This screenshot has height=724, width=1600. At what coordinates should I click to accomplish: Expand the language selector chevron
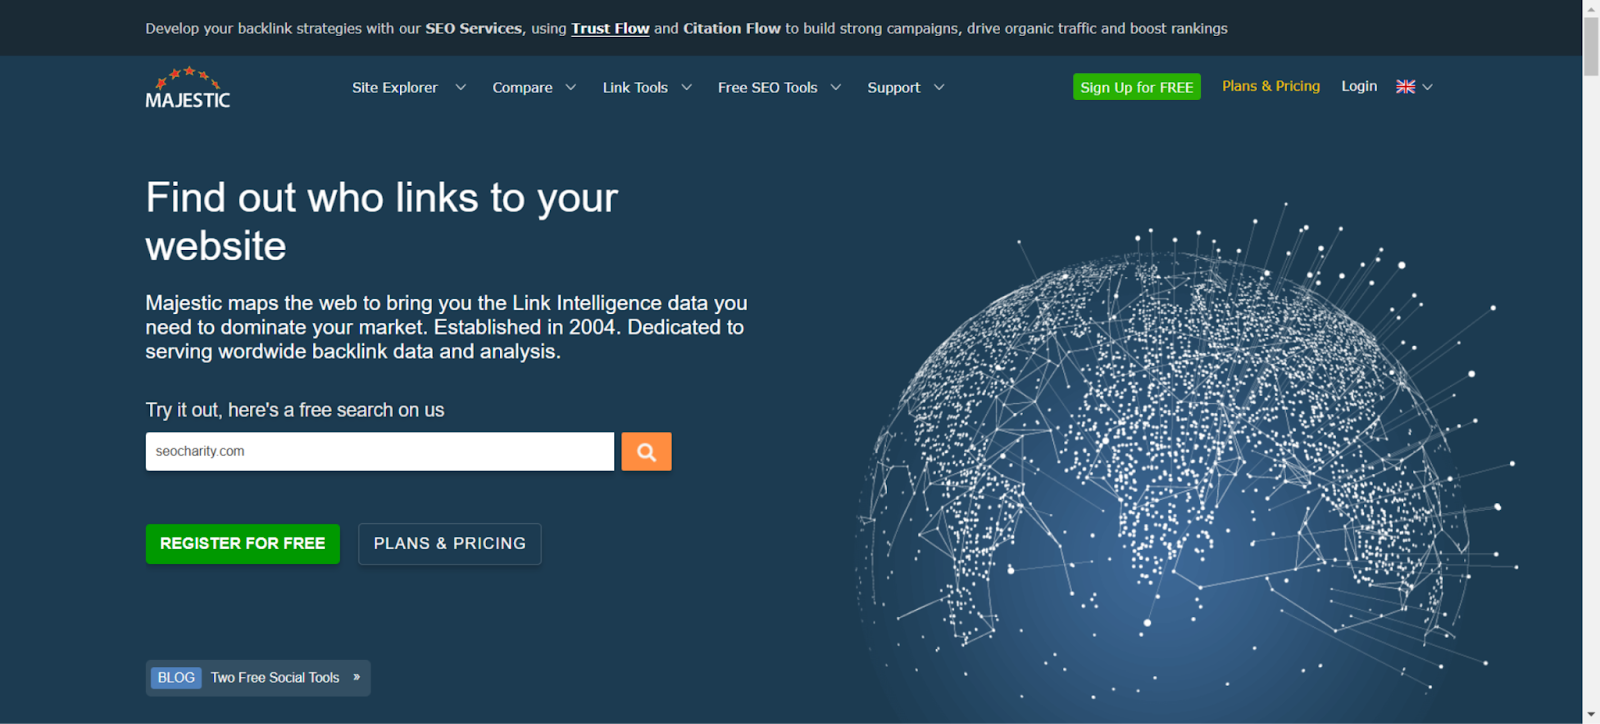(x=1428, y=87)
